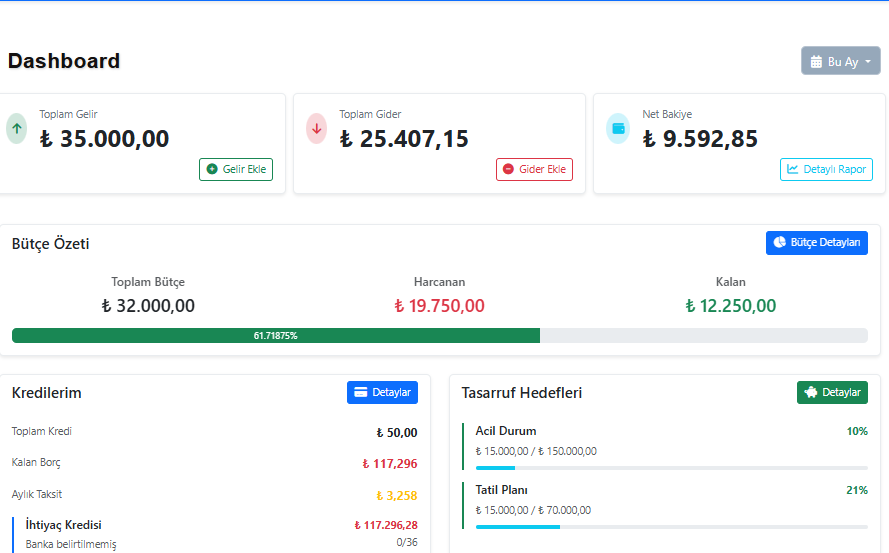The height and width of the screenshot is (553, 889).
Task: Click the Gelir Ekle button
Action: (236, 169)
